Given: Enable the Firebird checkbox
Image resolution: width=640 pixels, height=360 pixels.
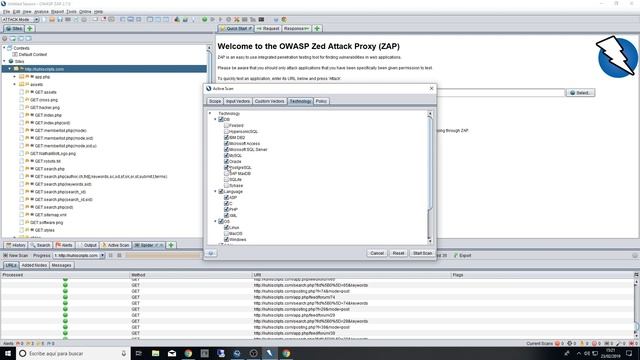Looking at the screenshot, I should (x=227, y=126).
